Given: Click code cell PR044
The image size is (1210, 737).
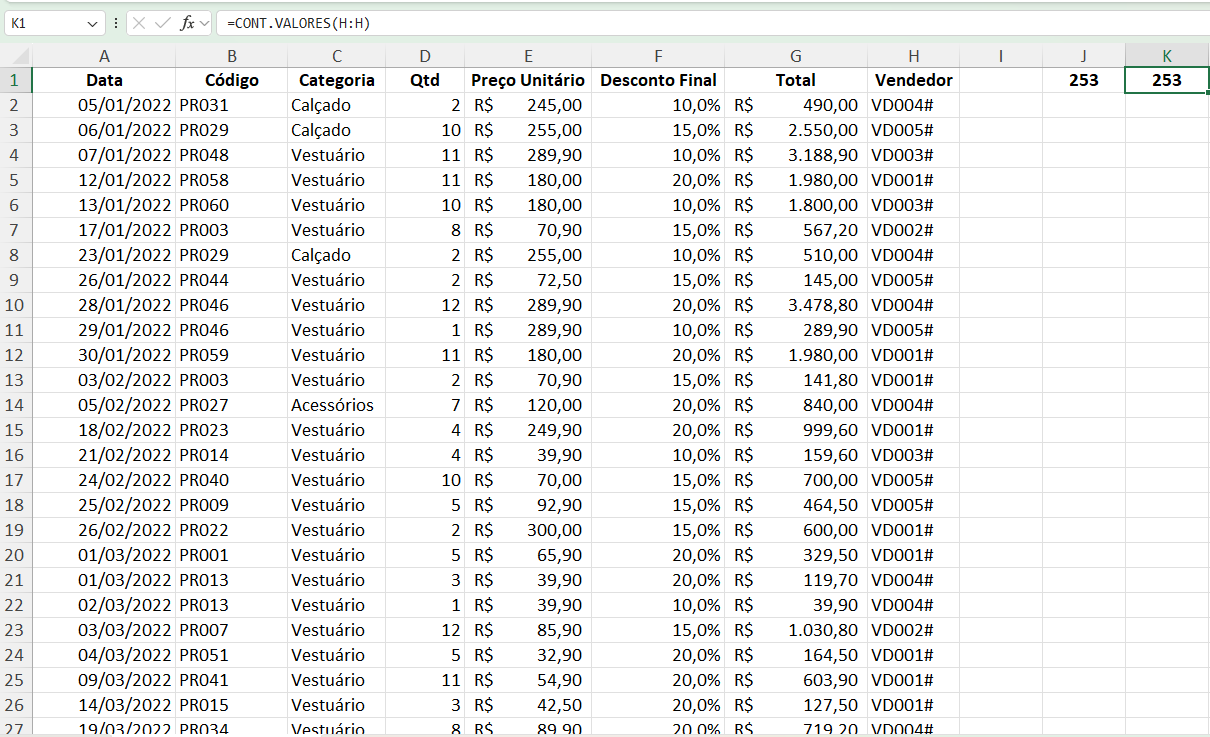Looking at the screenshot, I should 231,280.
